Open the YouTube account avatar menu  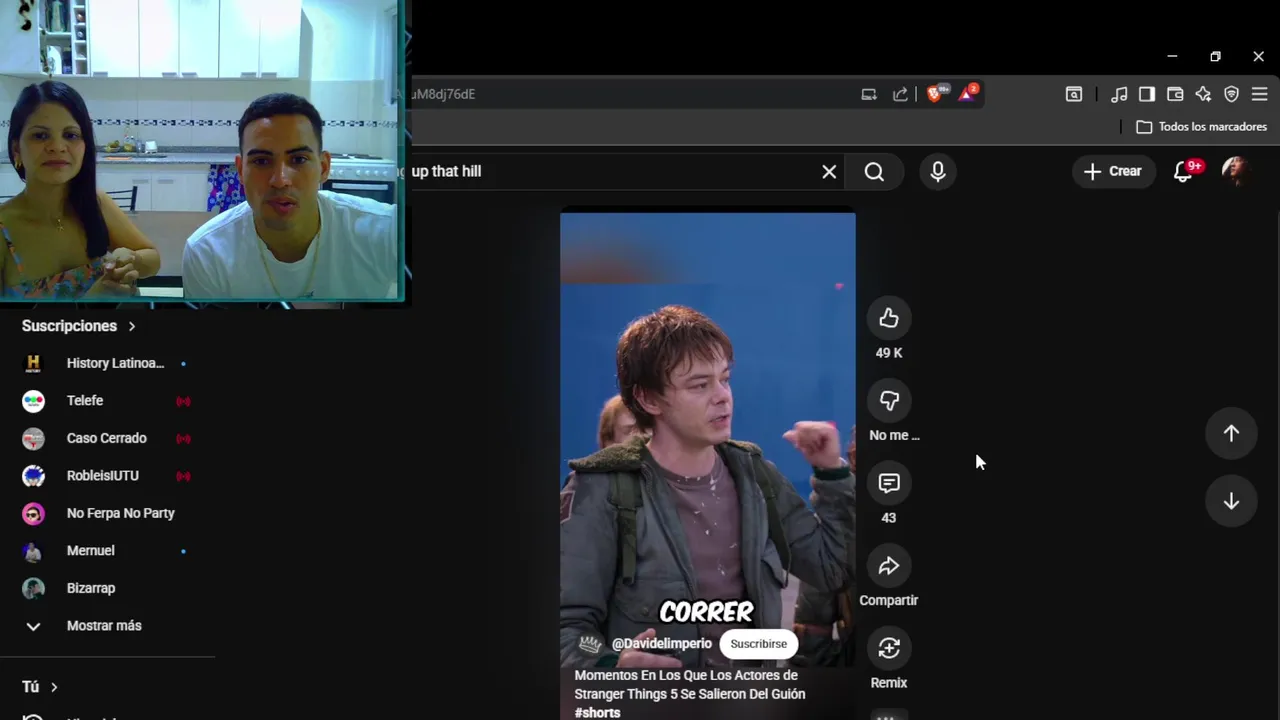[1237, 171]
